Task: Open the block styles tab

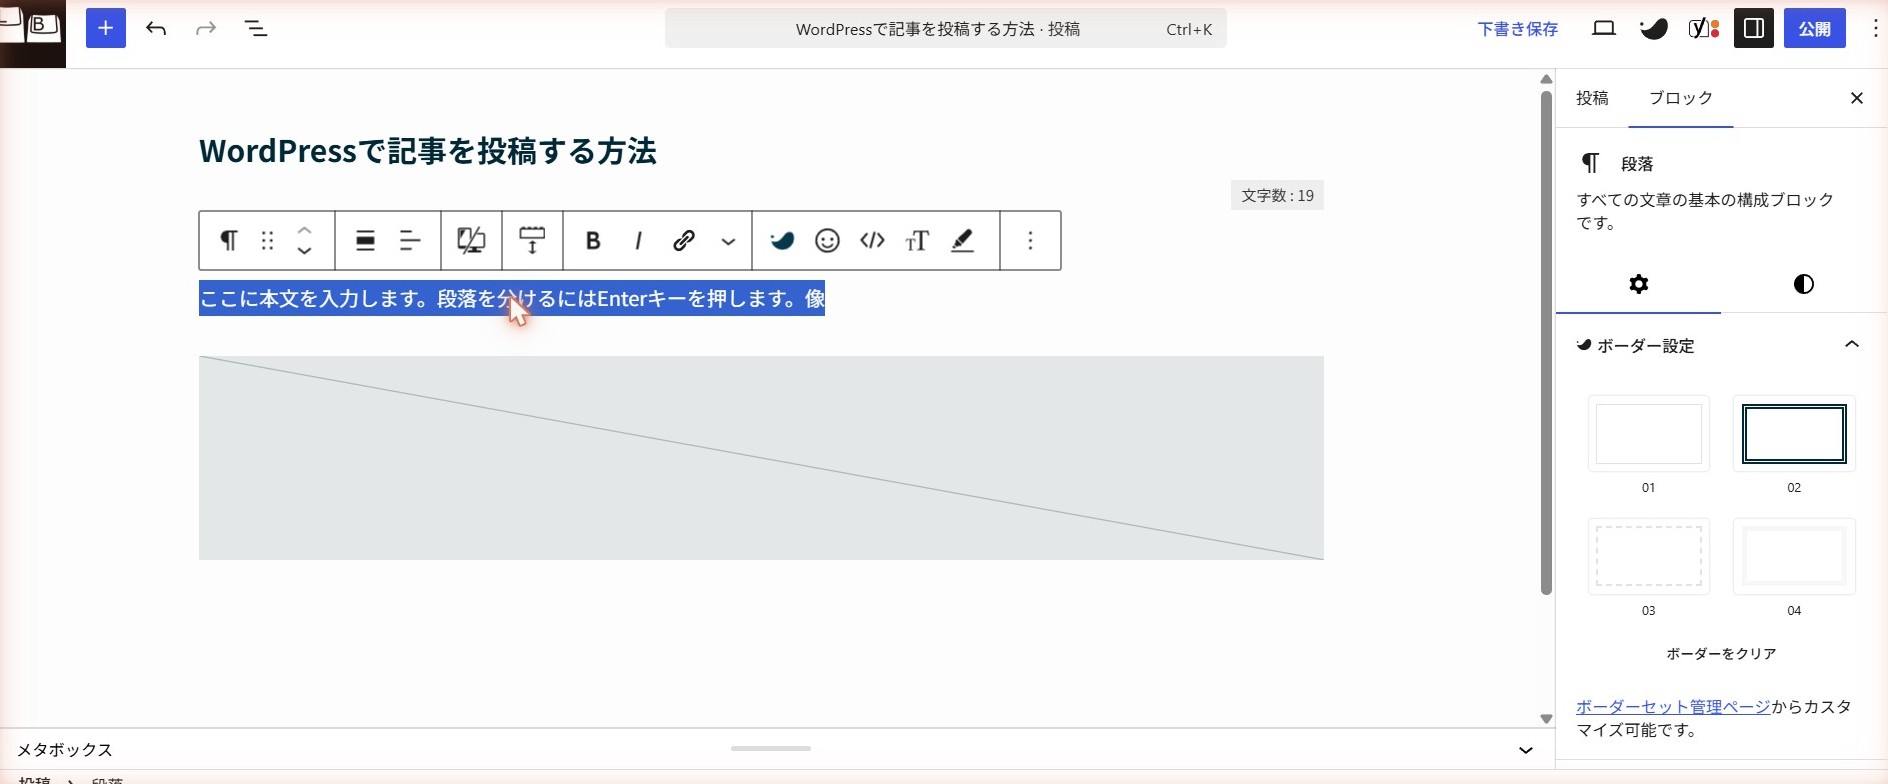Action: [1804, 284]
